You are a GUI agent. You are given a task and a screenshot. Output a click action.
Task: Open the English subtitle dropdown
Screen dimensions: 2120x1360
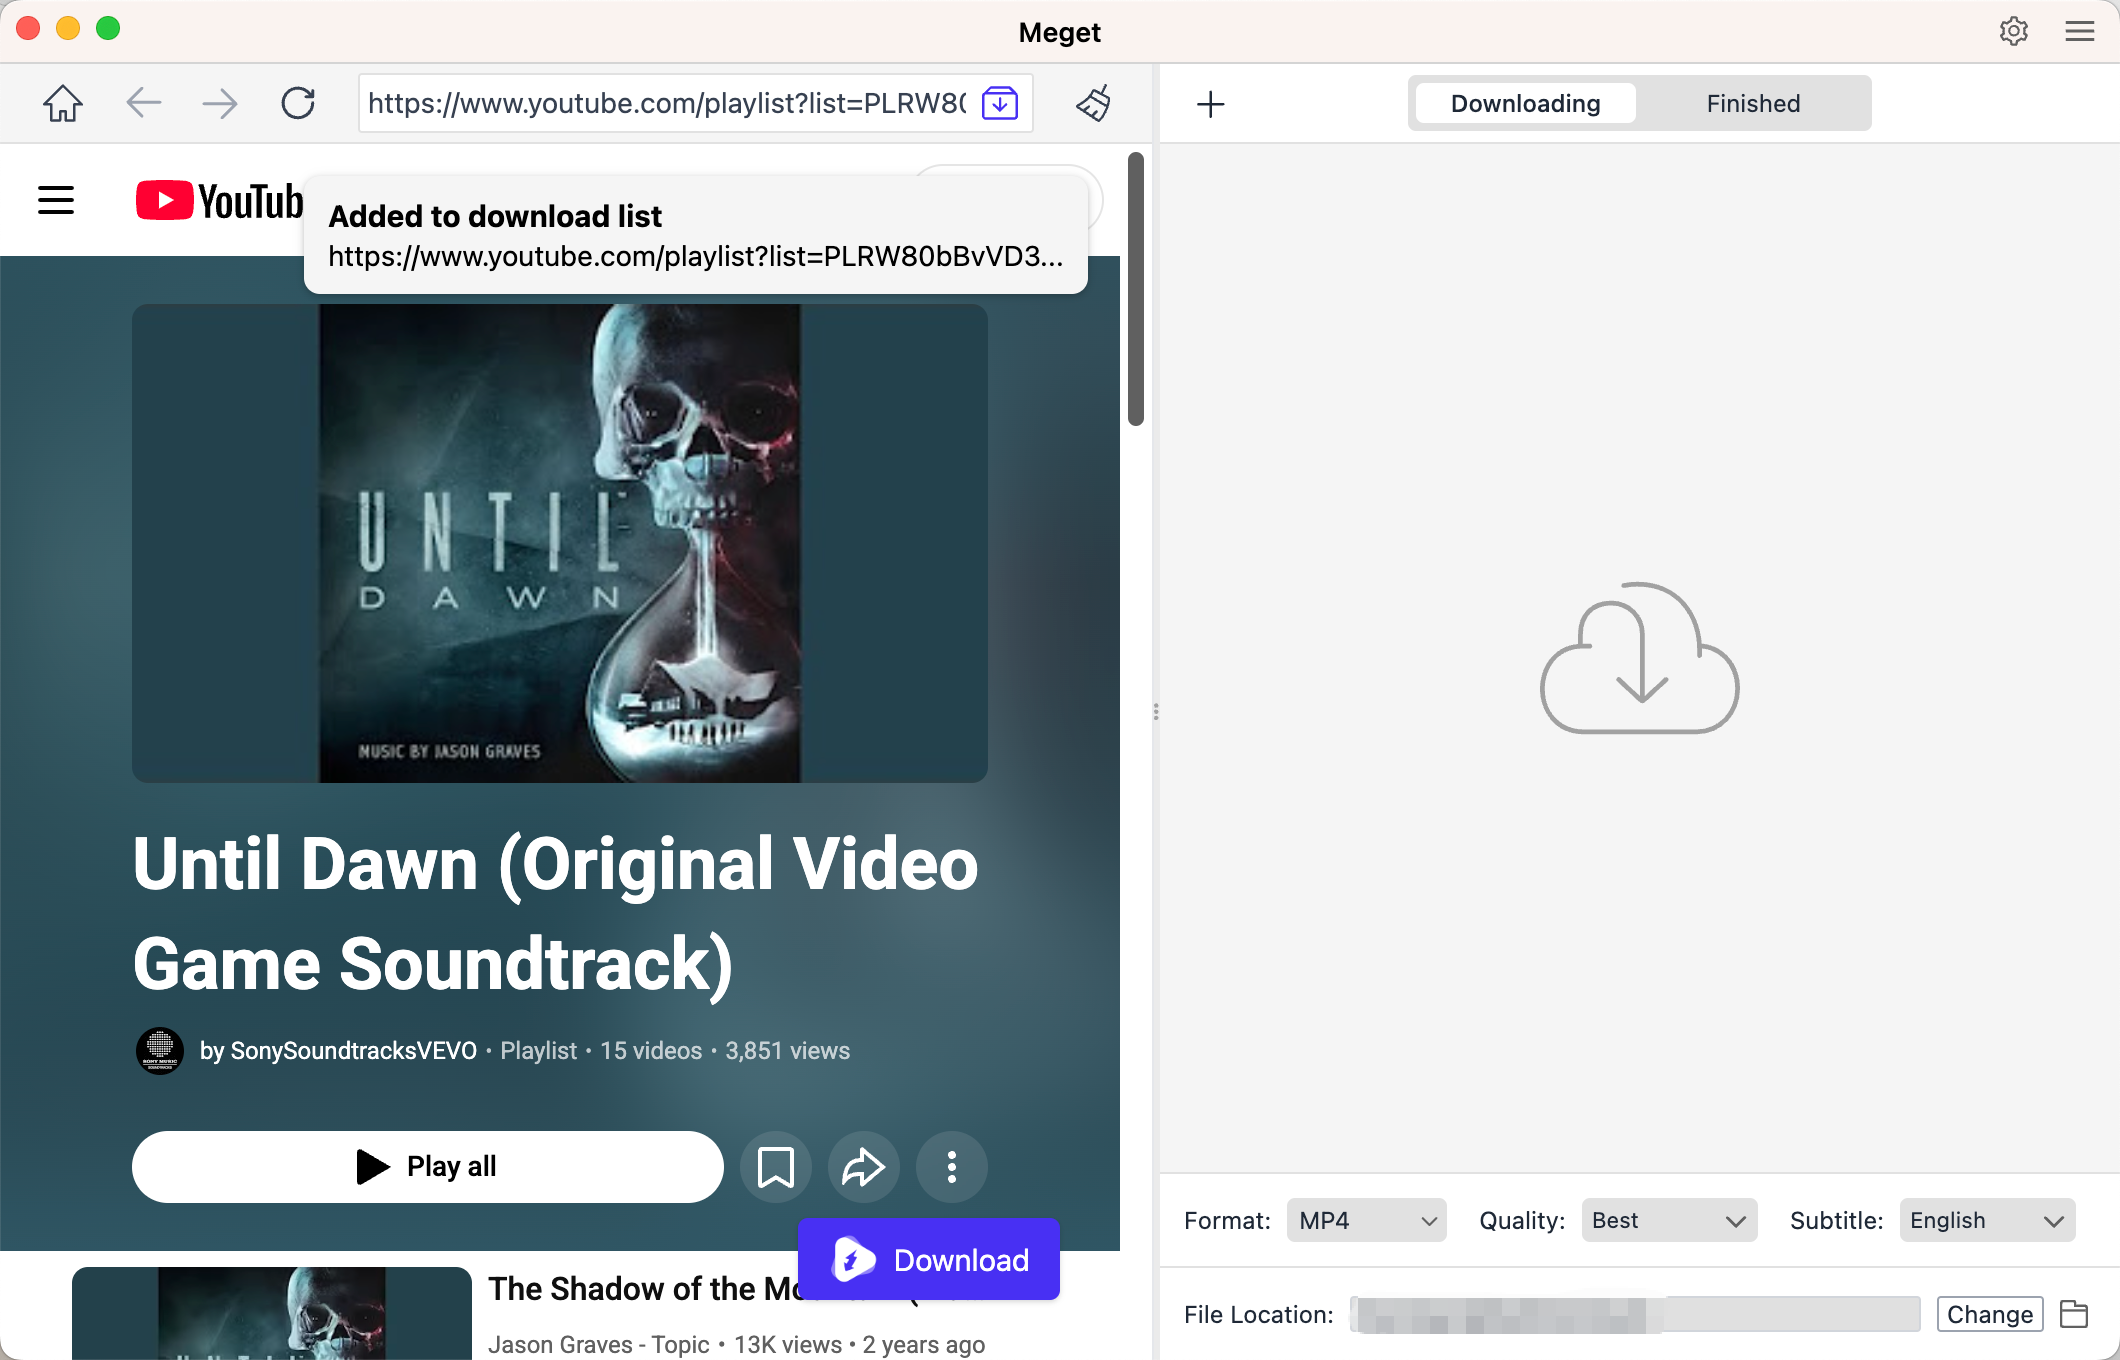click(x=1986, y=1220)
